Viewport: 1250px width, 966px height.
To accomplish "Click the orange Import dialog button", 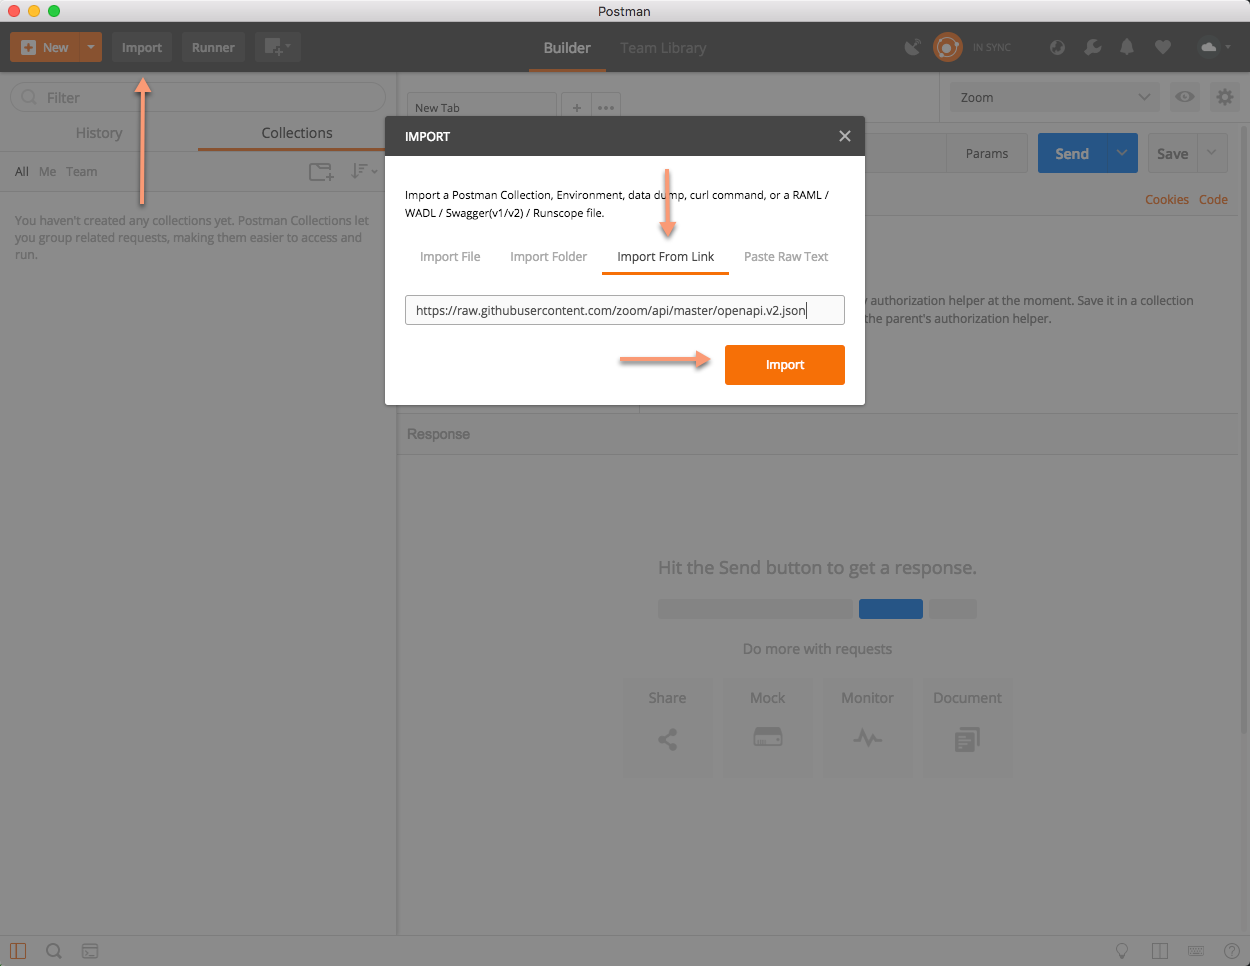I will 785,365.
